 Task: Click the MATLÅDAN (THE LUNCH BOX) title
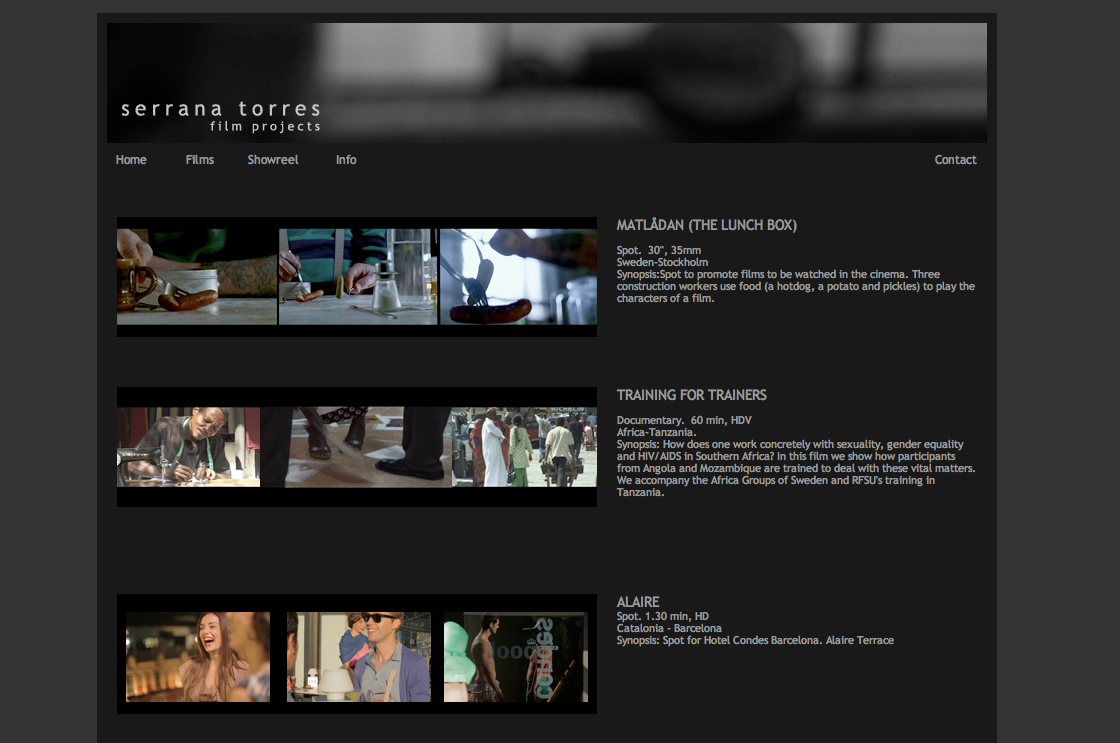click(706, 225)
